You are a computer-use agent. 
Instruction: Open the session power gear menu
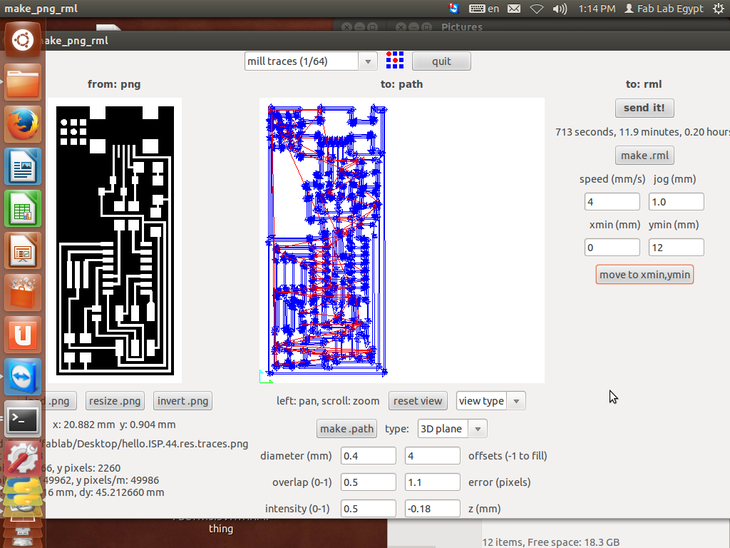[719, 8]
